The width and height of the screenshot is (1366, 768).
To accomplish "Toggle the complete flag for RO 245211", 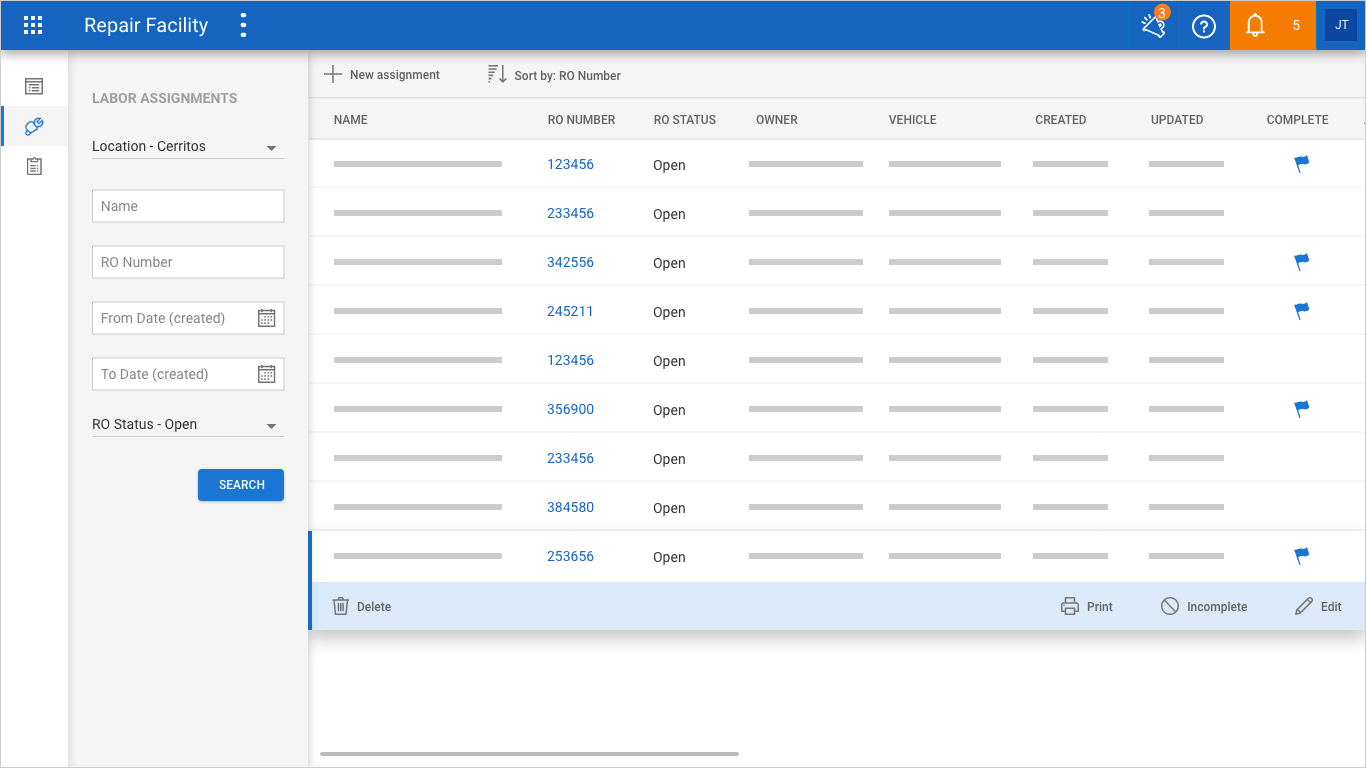I will [1301, 311].
